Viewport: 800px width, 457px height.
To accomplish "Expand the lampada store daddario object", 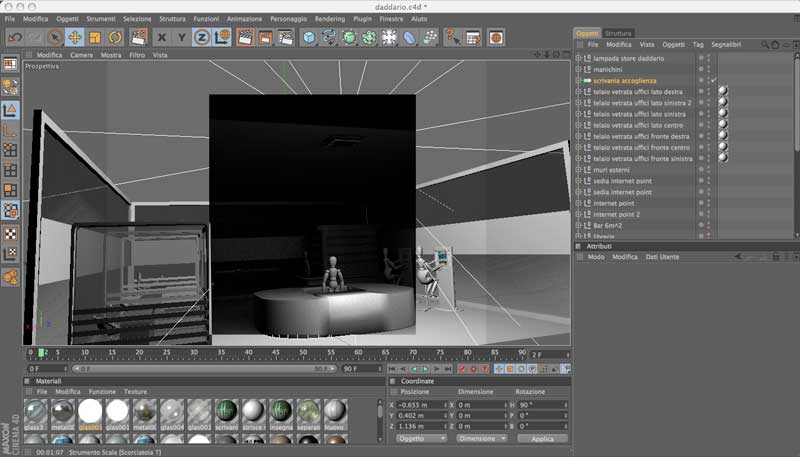I will point(579,58).
